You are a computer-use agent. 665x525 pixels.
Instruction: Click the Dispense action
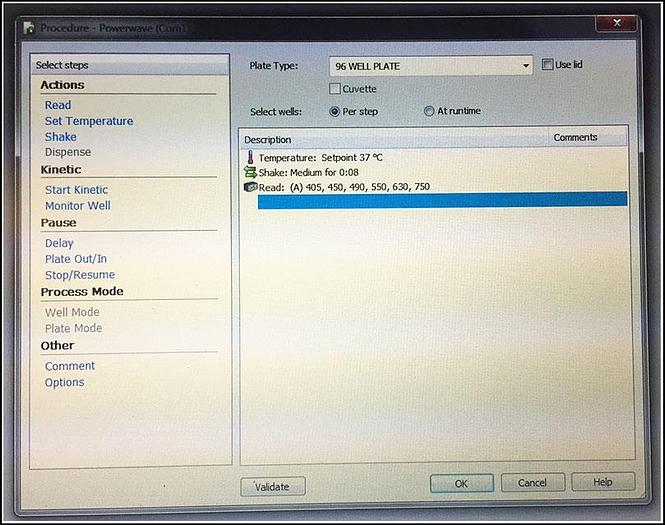[x=68, y=152]
